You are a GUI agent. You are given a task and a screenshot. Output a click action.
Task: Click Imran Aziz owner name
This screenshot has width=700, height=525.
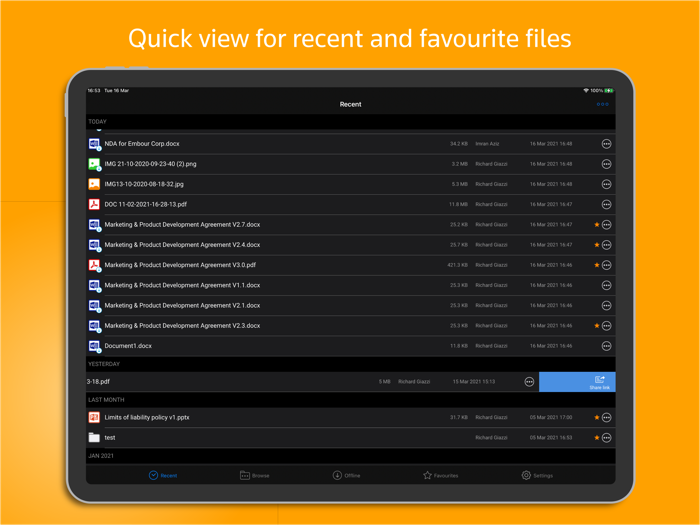pos(487,144)
